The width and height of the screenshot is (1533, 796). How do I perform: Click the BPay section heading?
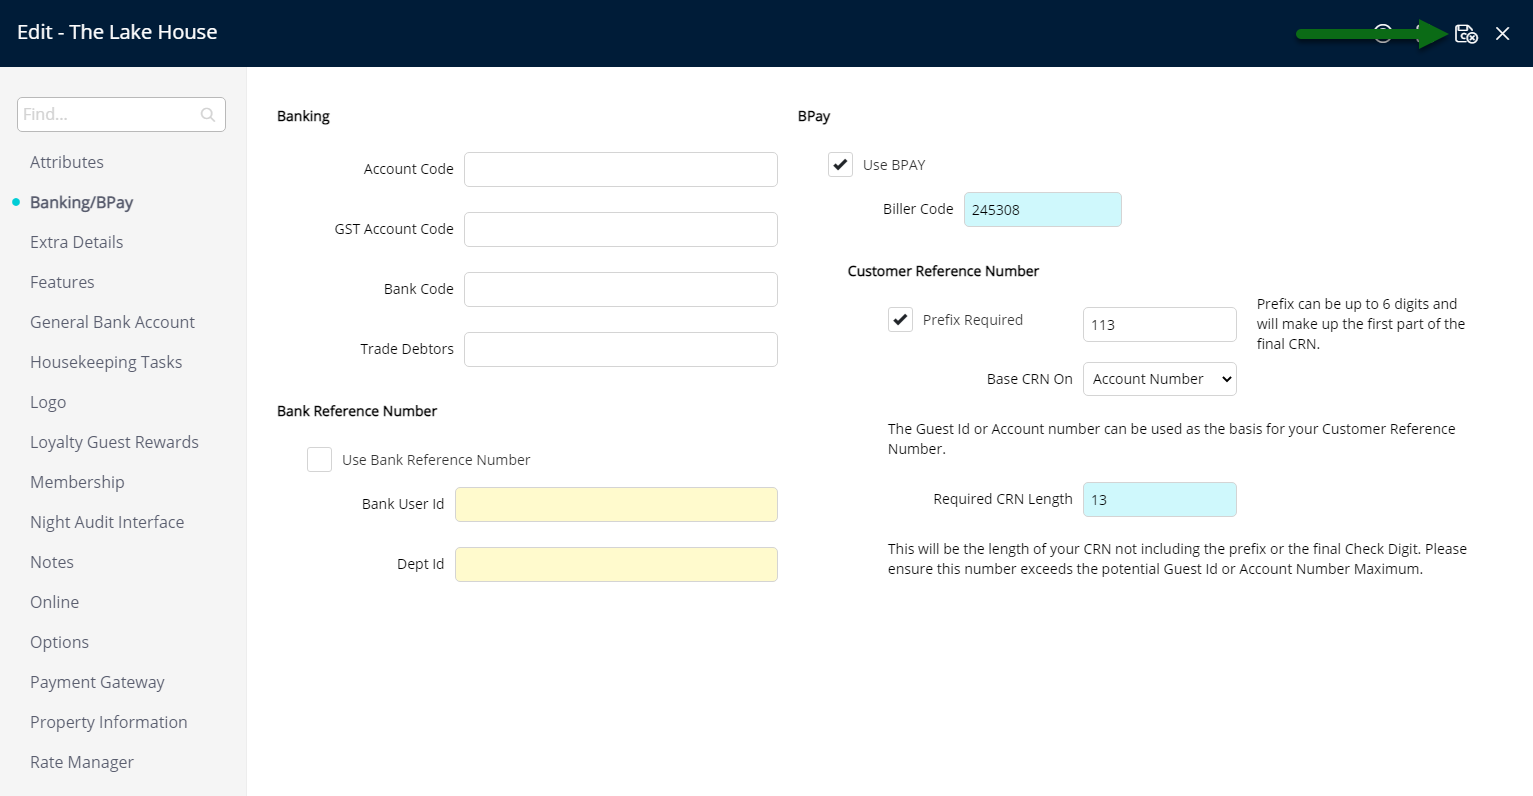[x=814, y=116]
